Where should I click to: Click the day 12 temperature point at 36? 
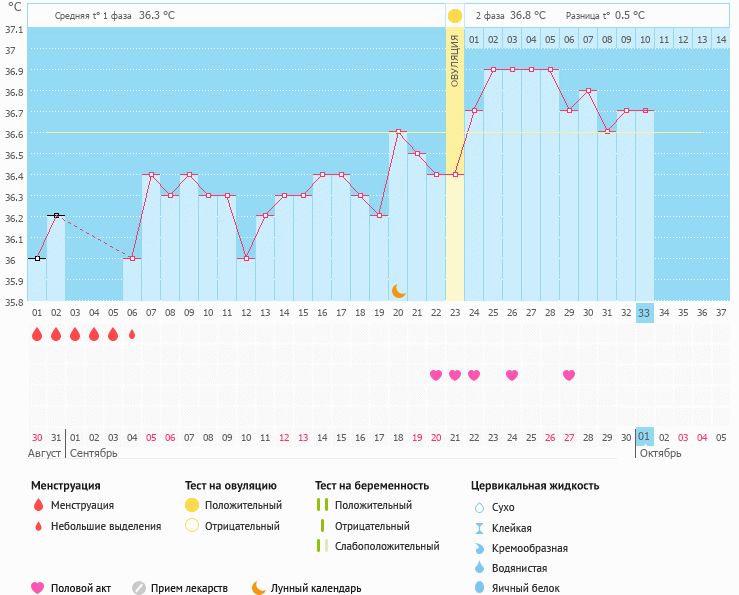click(246, 258)
